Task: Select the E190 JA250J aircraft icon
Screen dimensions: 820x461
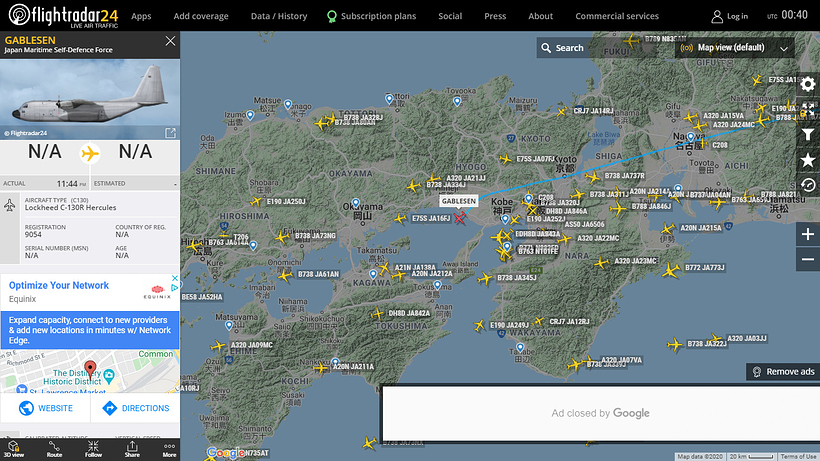Action: click(x=256, y=201)
